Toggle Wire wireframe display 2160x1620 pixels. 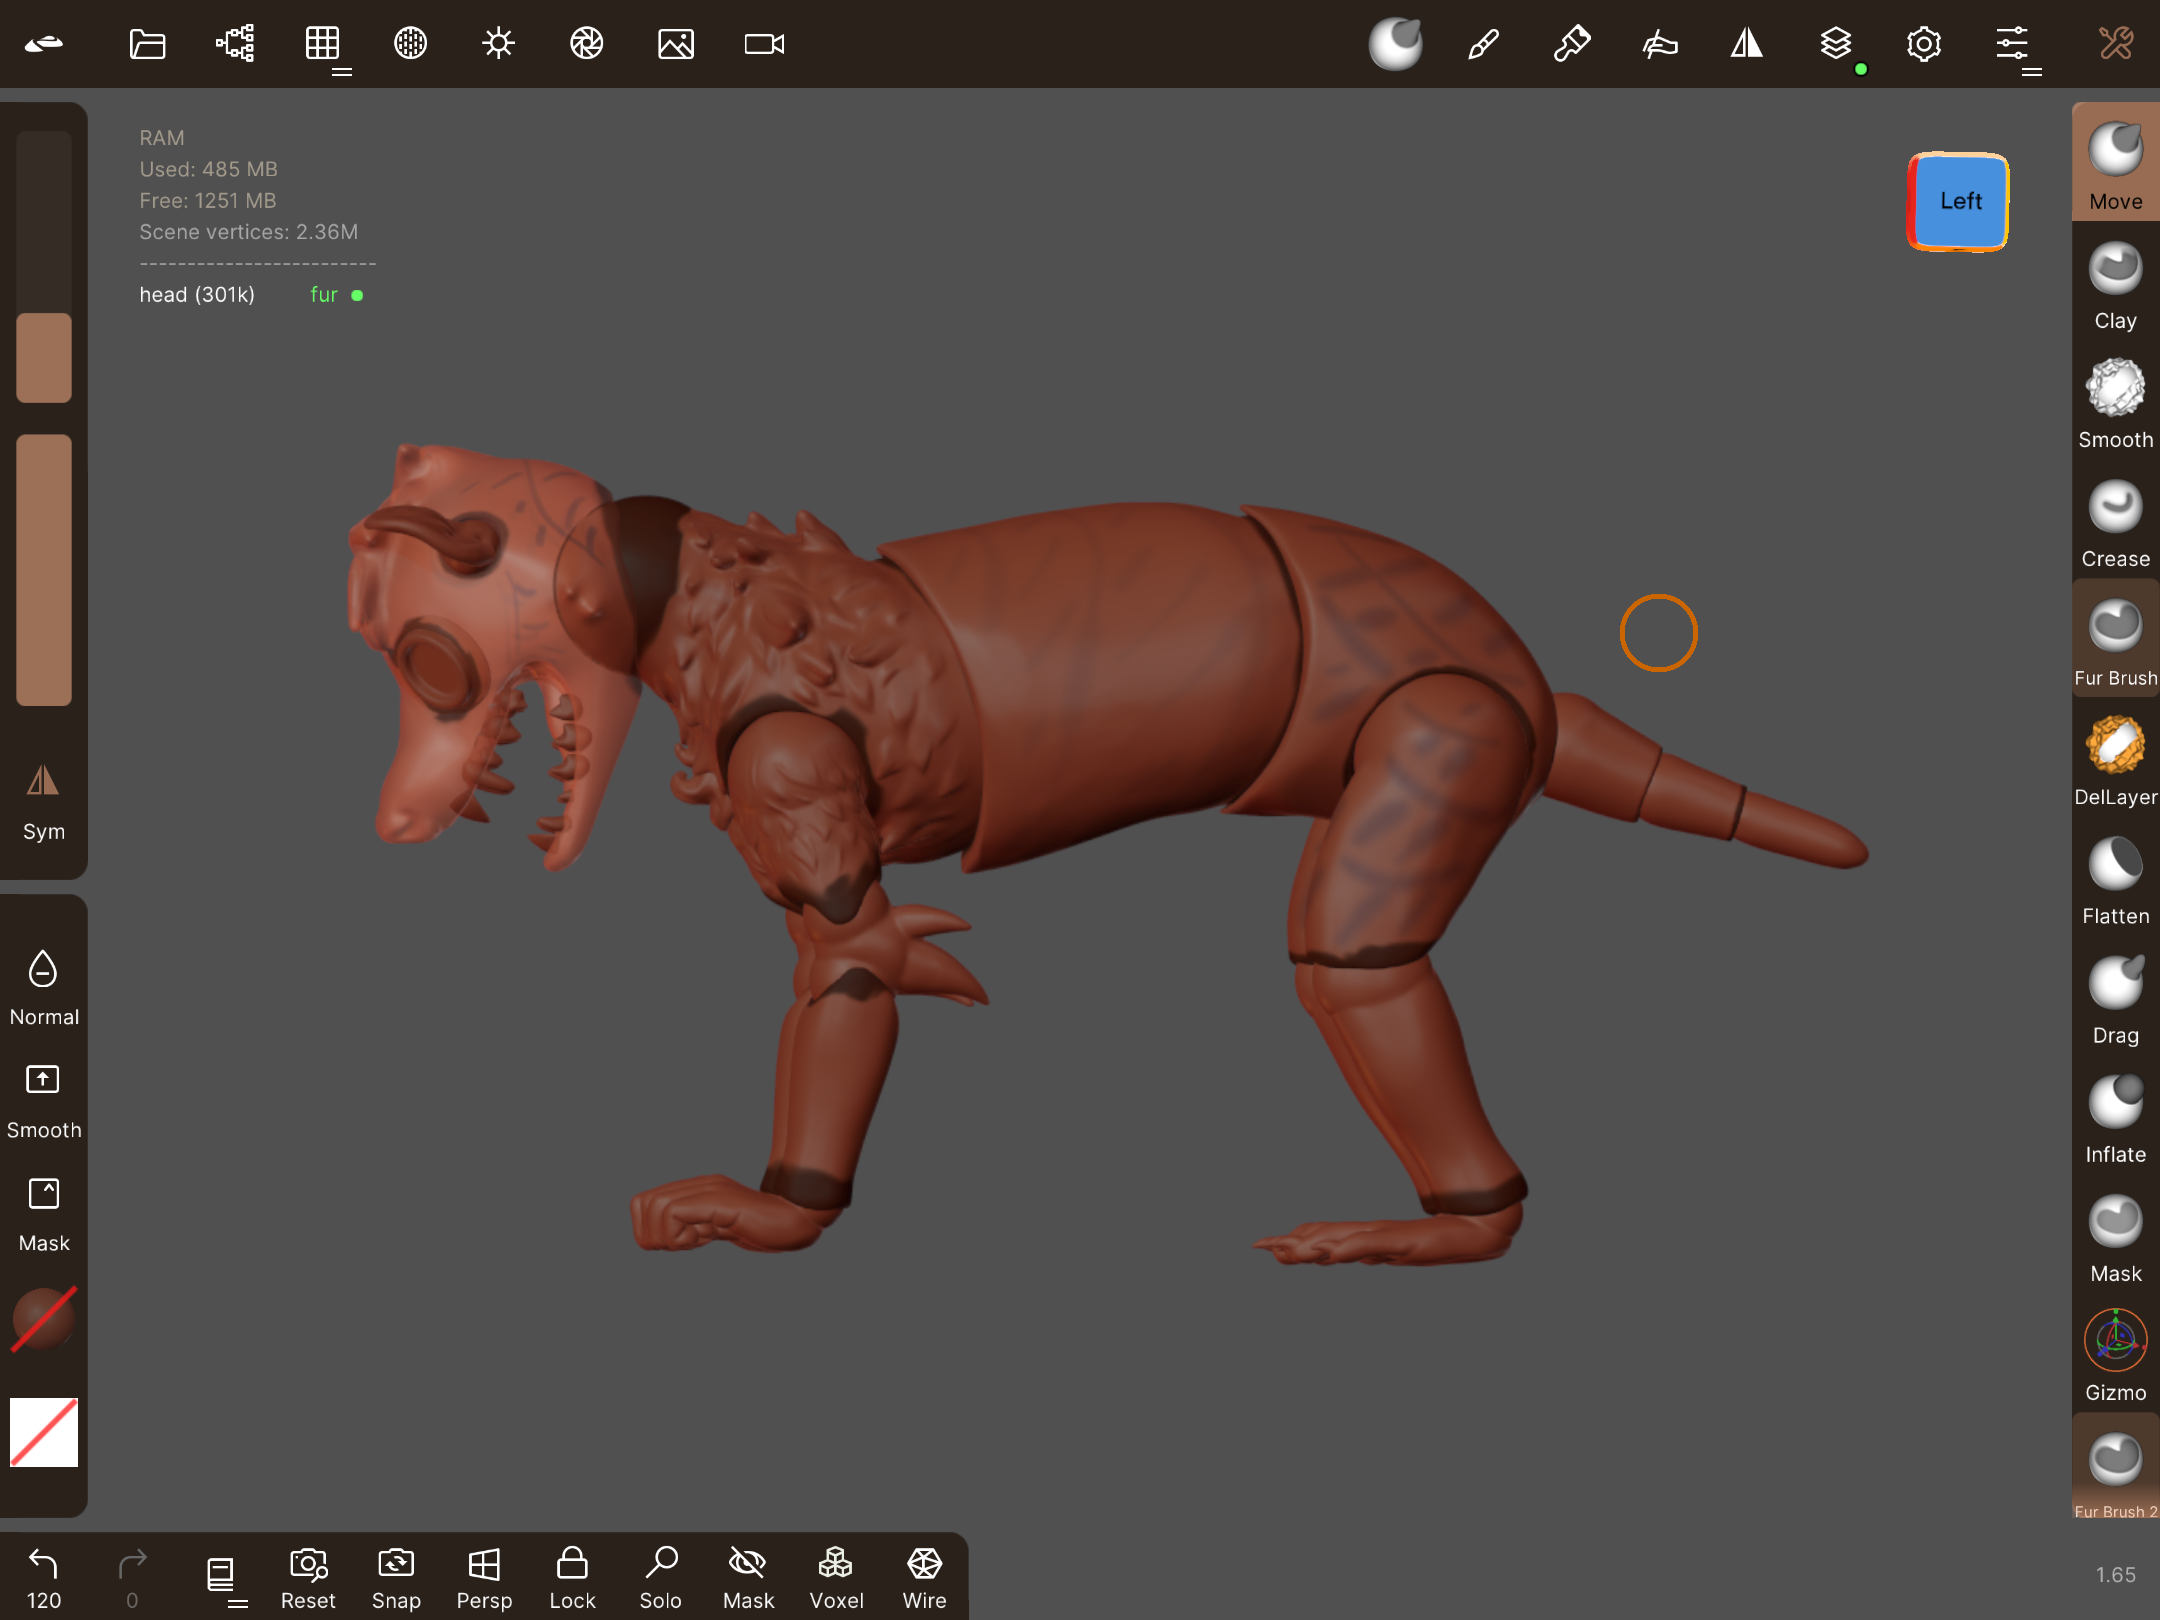click(924, 1579)
